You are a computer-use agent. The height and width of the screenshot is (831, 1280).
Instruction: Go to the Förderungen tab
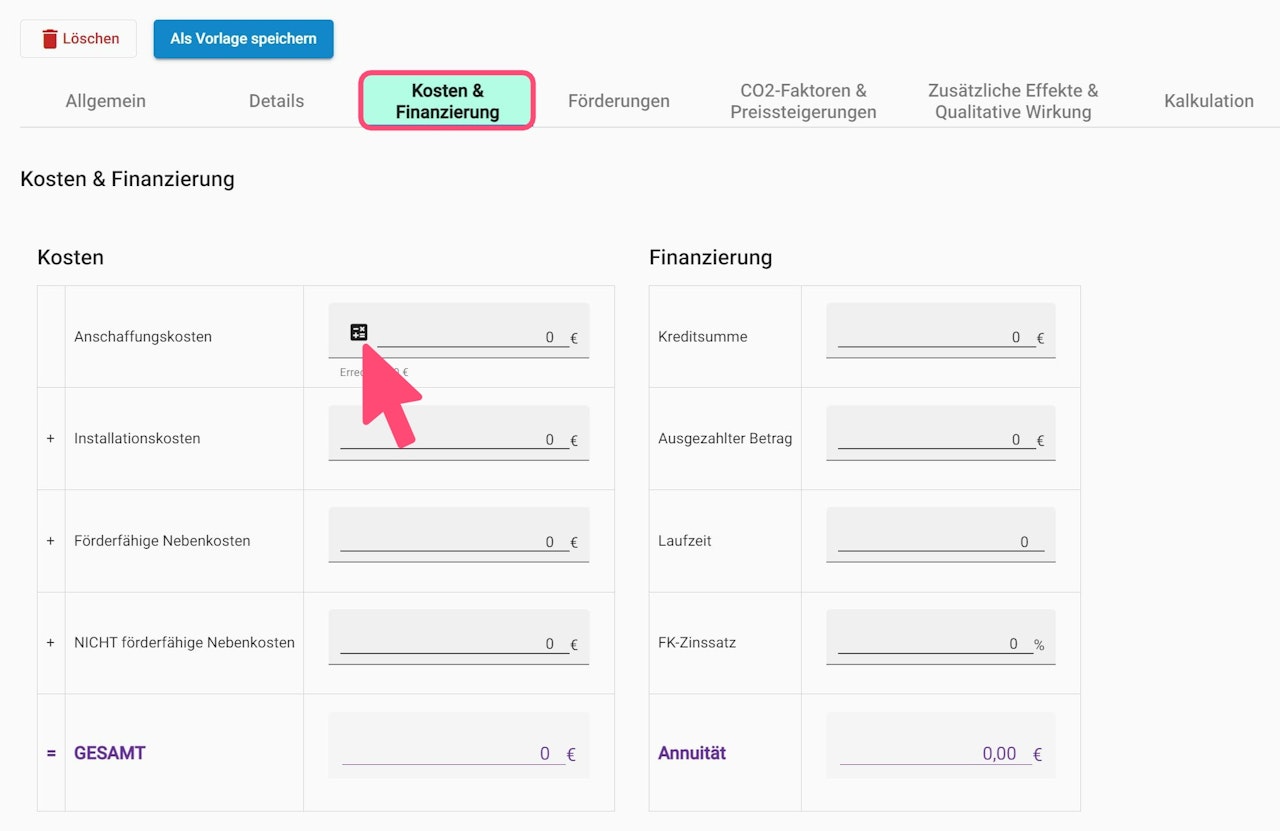618,101
